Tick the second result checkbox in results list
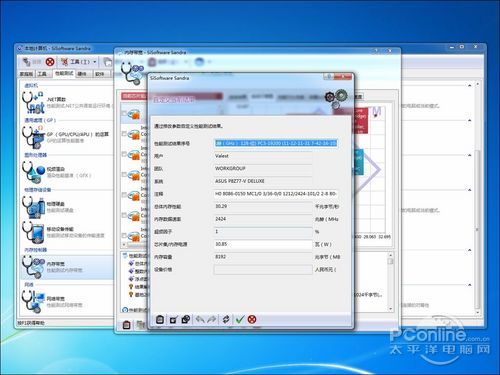 (x=124, y=134)
